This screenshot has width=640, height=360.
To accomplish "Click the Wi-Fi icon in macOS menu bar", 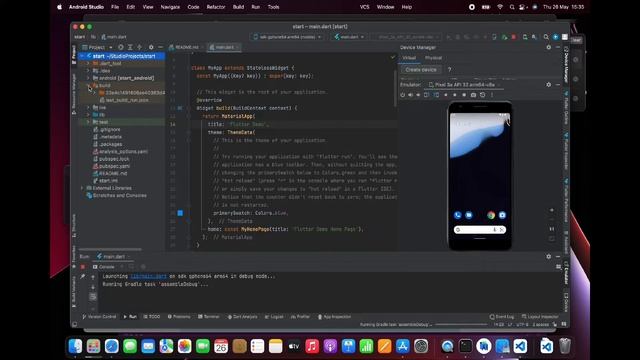I will 500,7.
